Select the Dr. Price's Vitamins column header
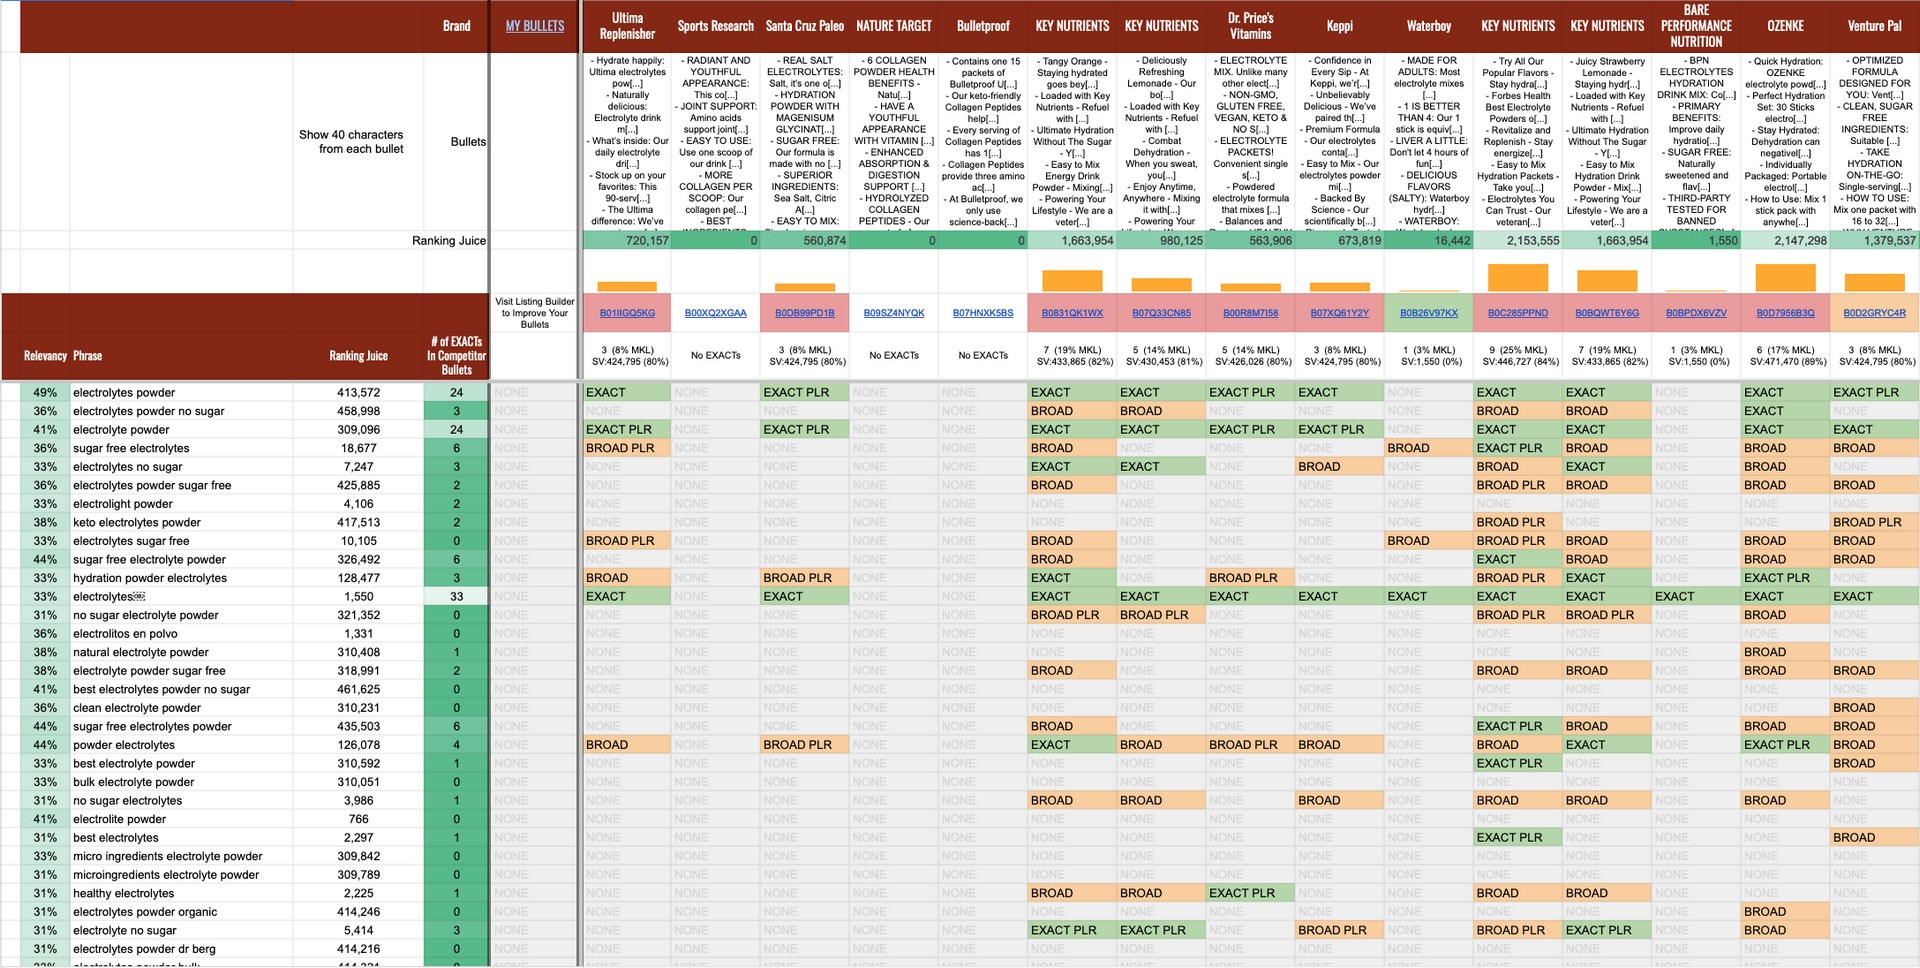This screenshot has height=968, width=1920. tap(1250, 26)
